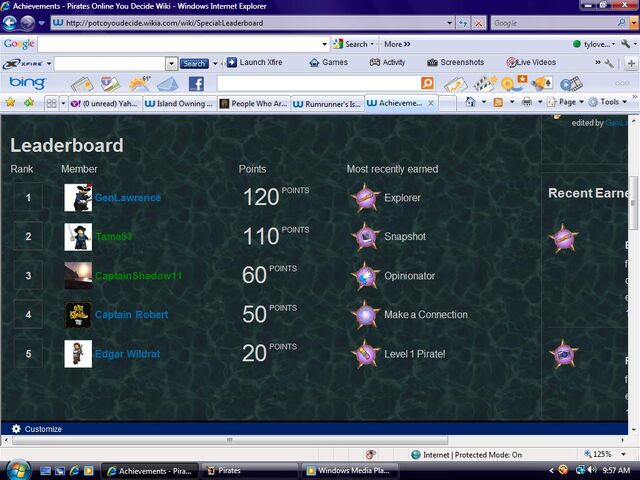Image resolution: width=640 pixels, height=480 pixels.
Task: Go back with the browser Back arrow
Action: (10, 23)
